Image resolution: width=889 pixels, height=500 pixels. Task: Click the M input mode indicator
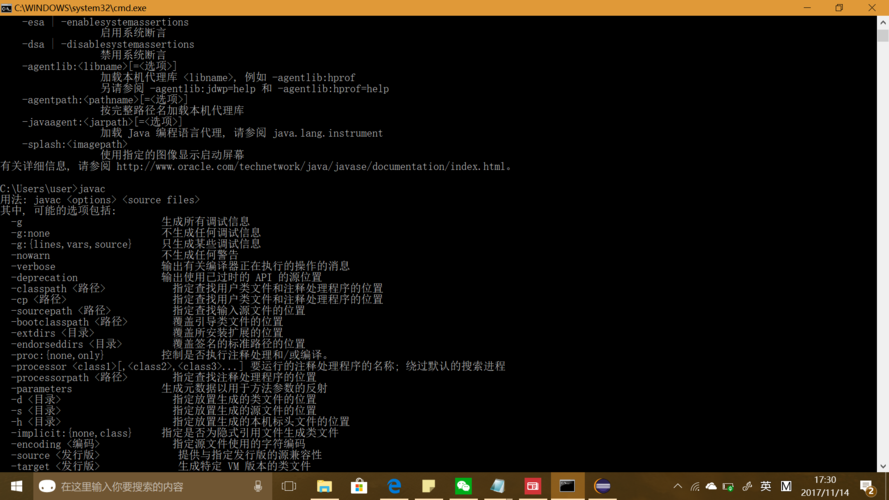(786, 486)
